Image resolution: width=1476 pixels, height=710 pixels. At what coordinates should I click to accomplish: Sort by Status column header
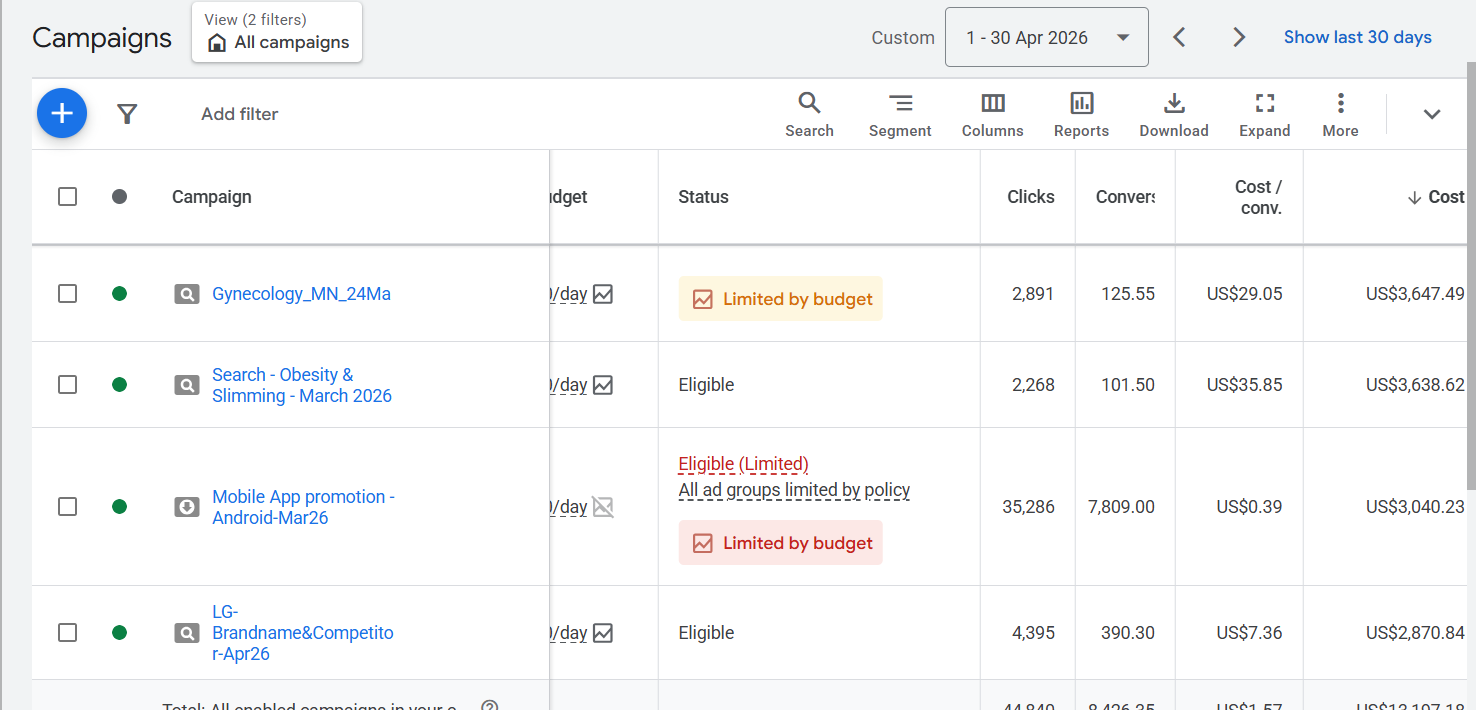703,197
